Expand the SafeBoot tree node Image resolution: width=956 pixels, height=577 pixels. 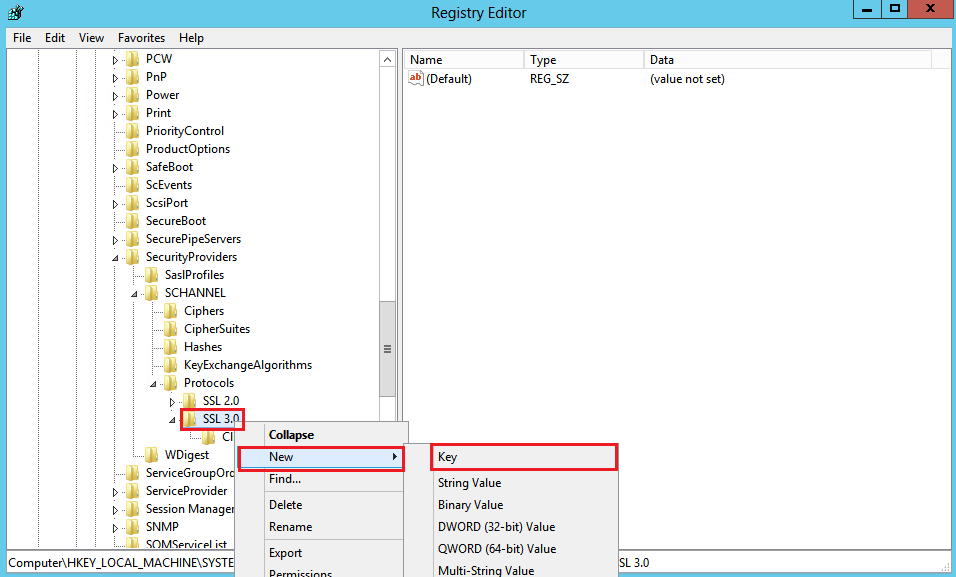click(x=115, y=167)
